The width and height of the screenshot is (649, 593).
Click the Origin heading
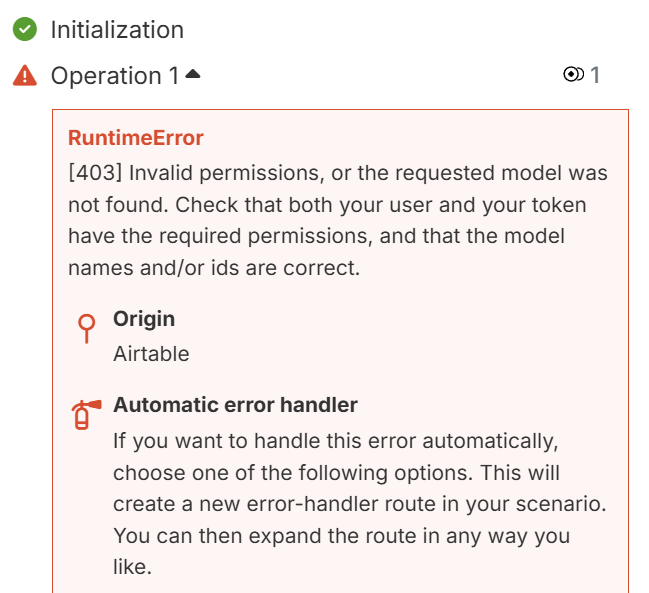[x=144, y=319]
